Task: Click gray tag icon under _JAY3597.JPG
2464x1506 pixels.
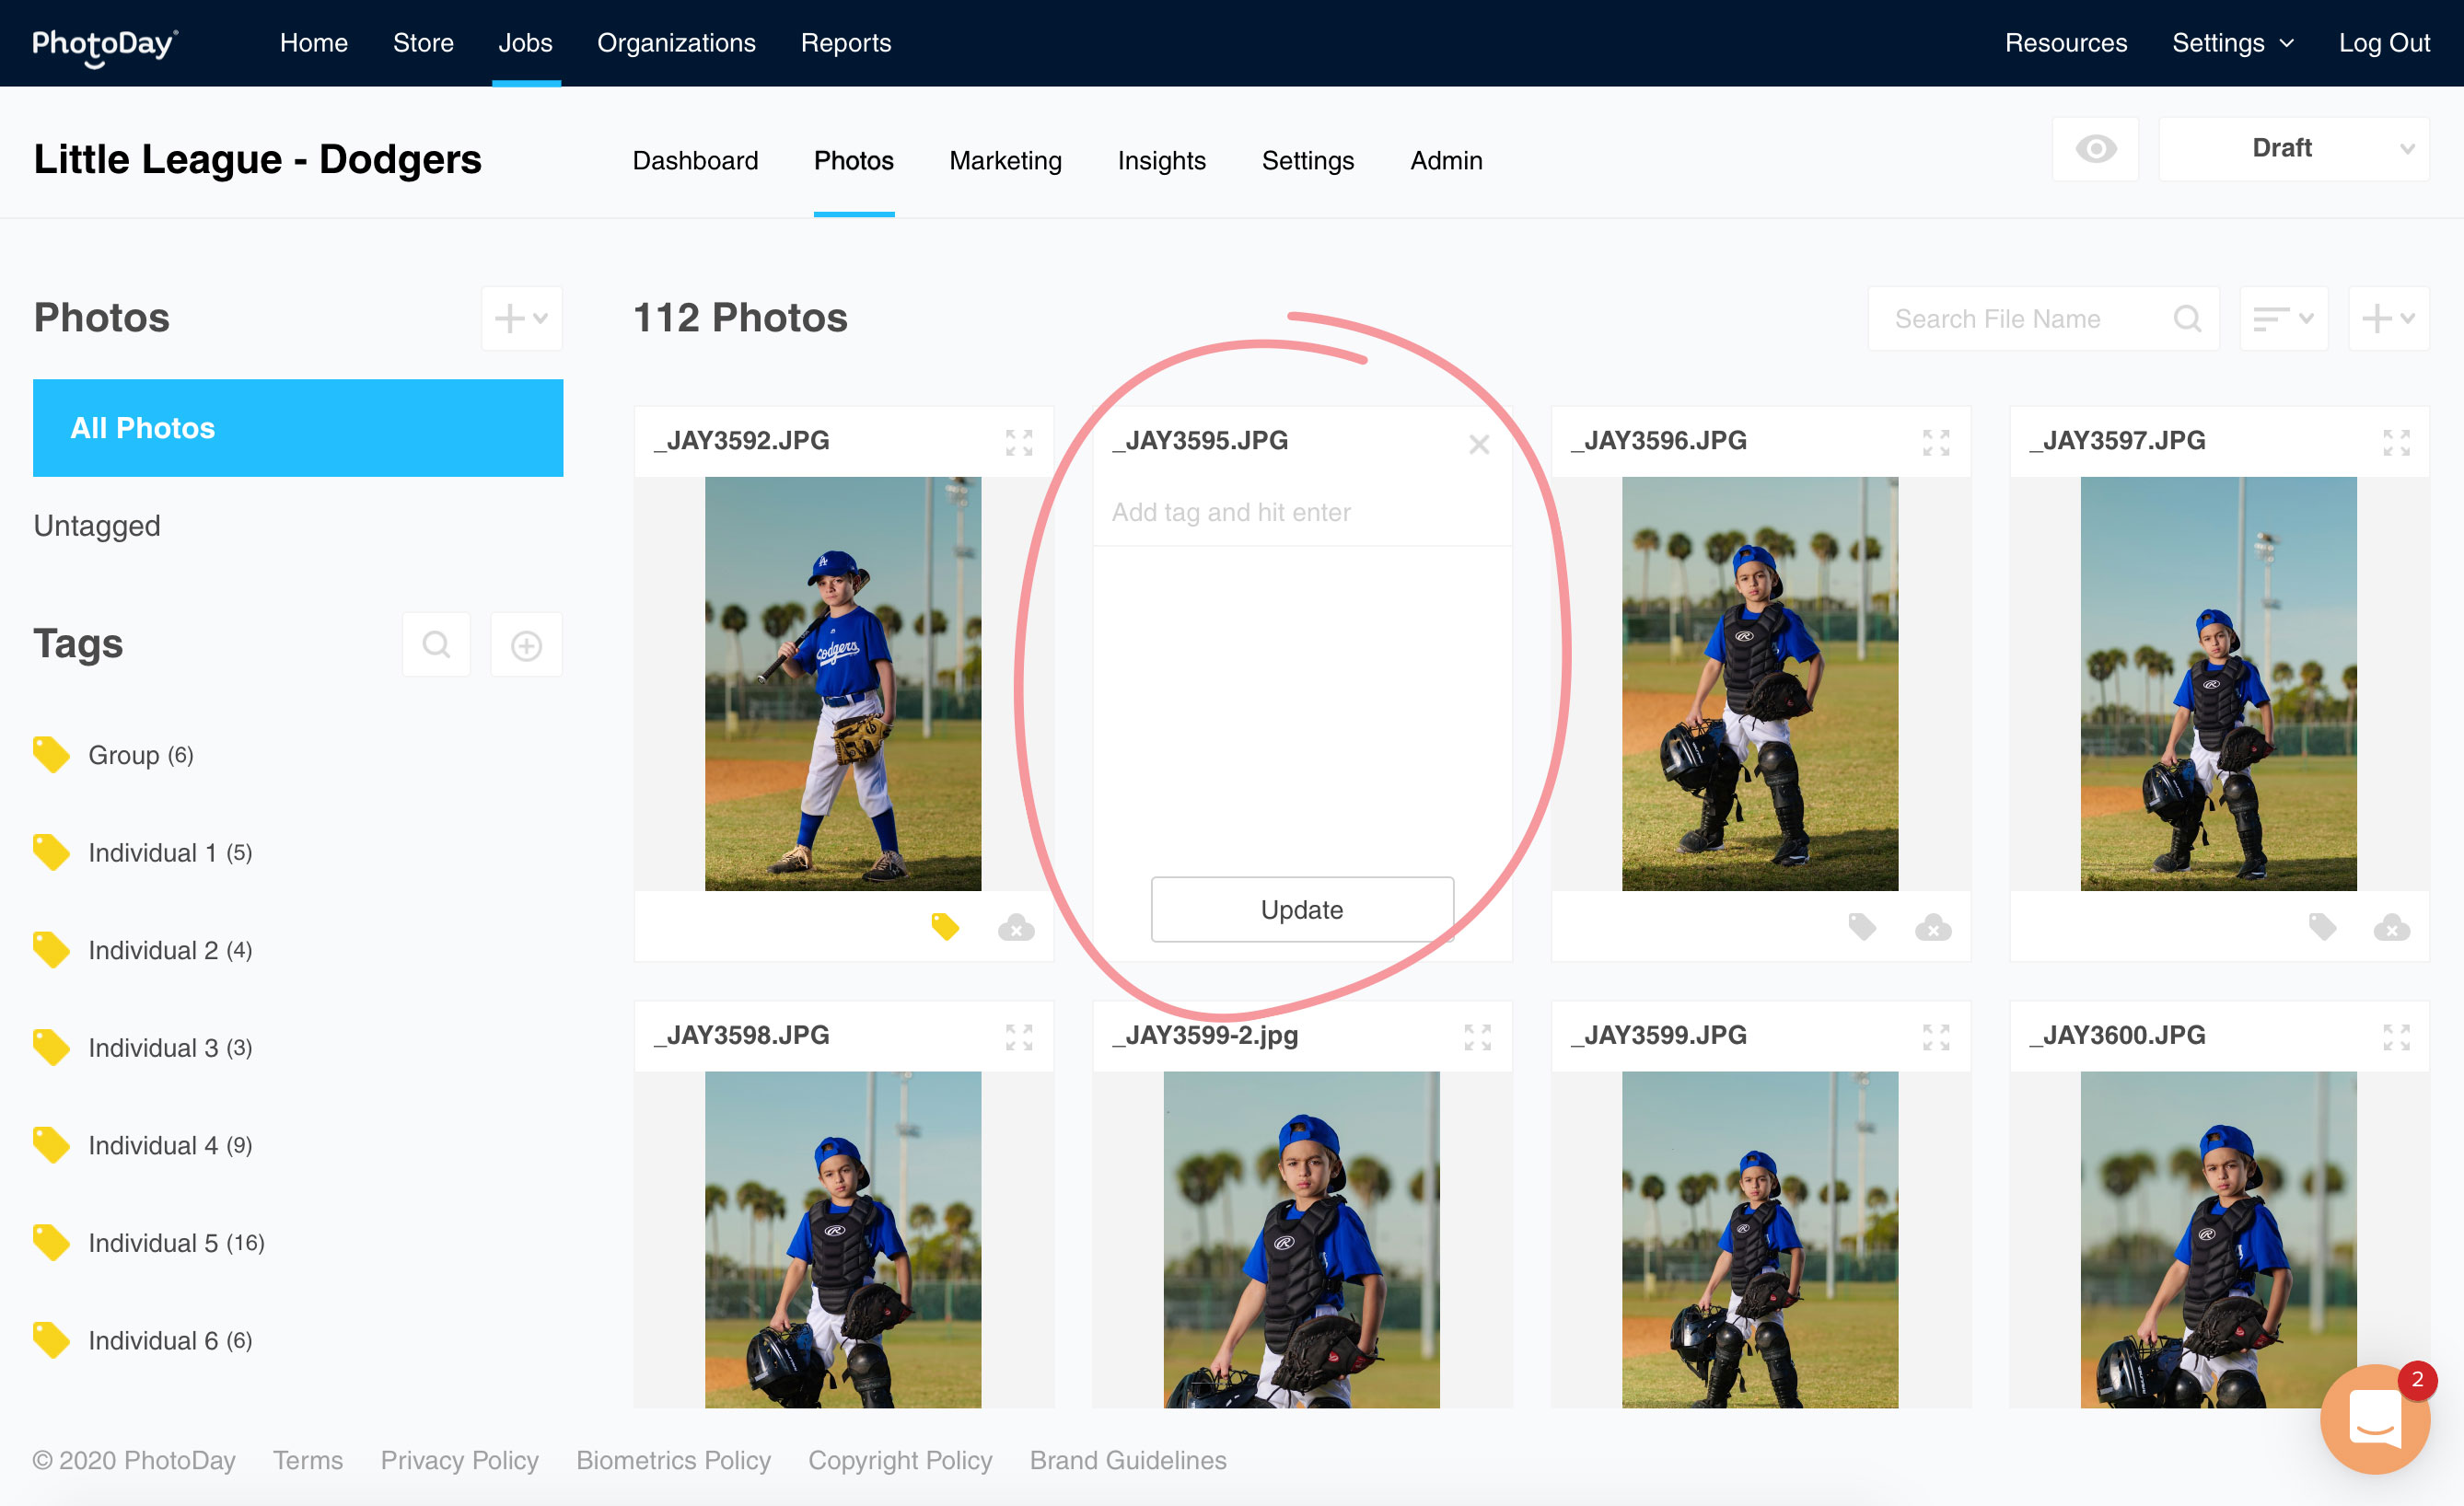Action: [x=2321, y=927]
